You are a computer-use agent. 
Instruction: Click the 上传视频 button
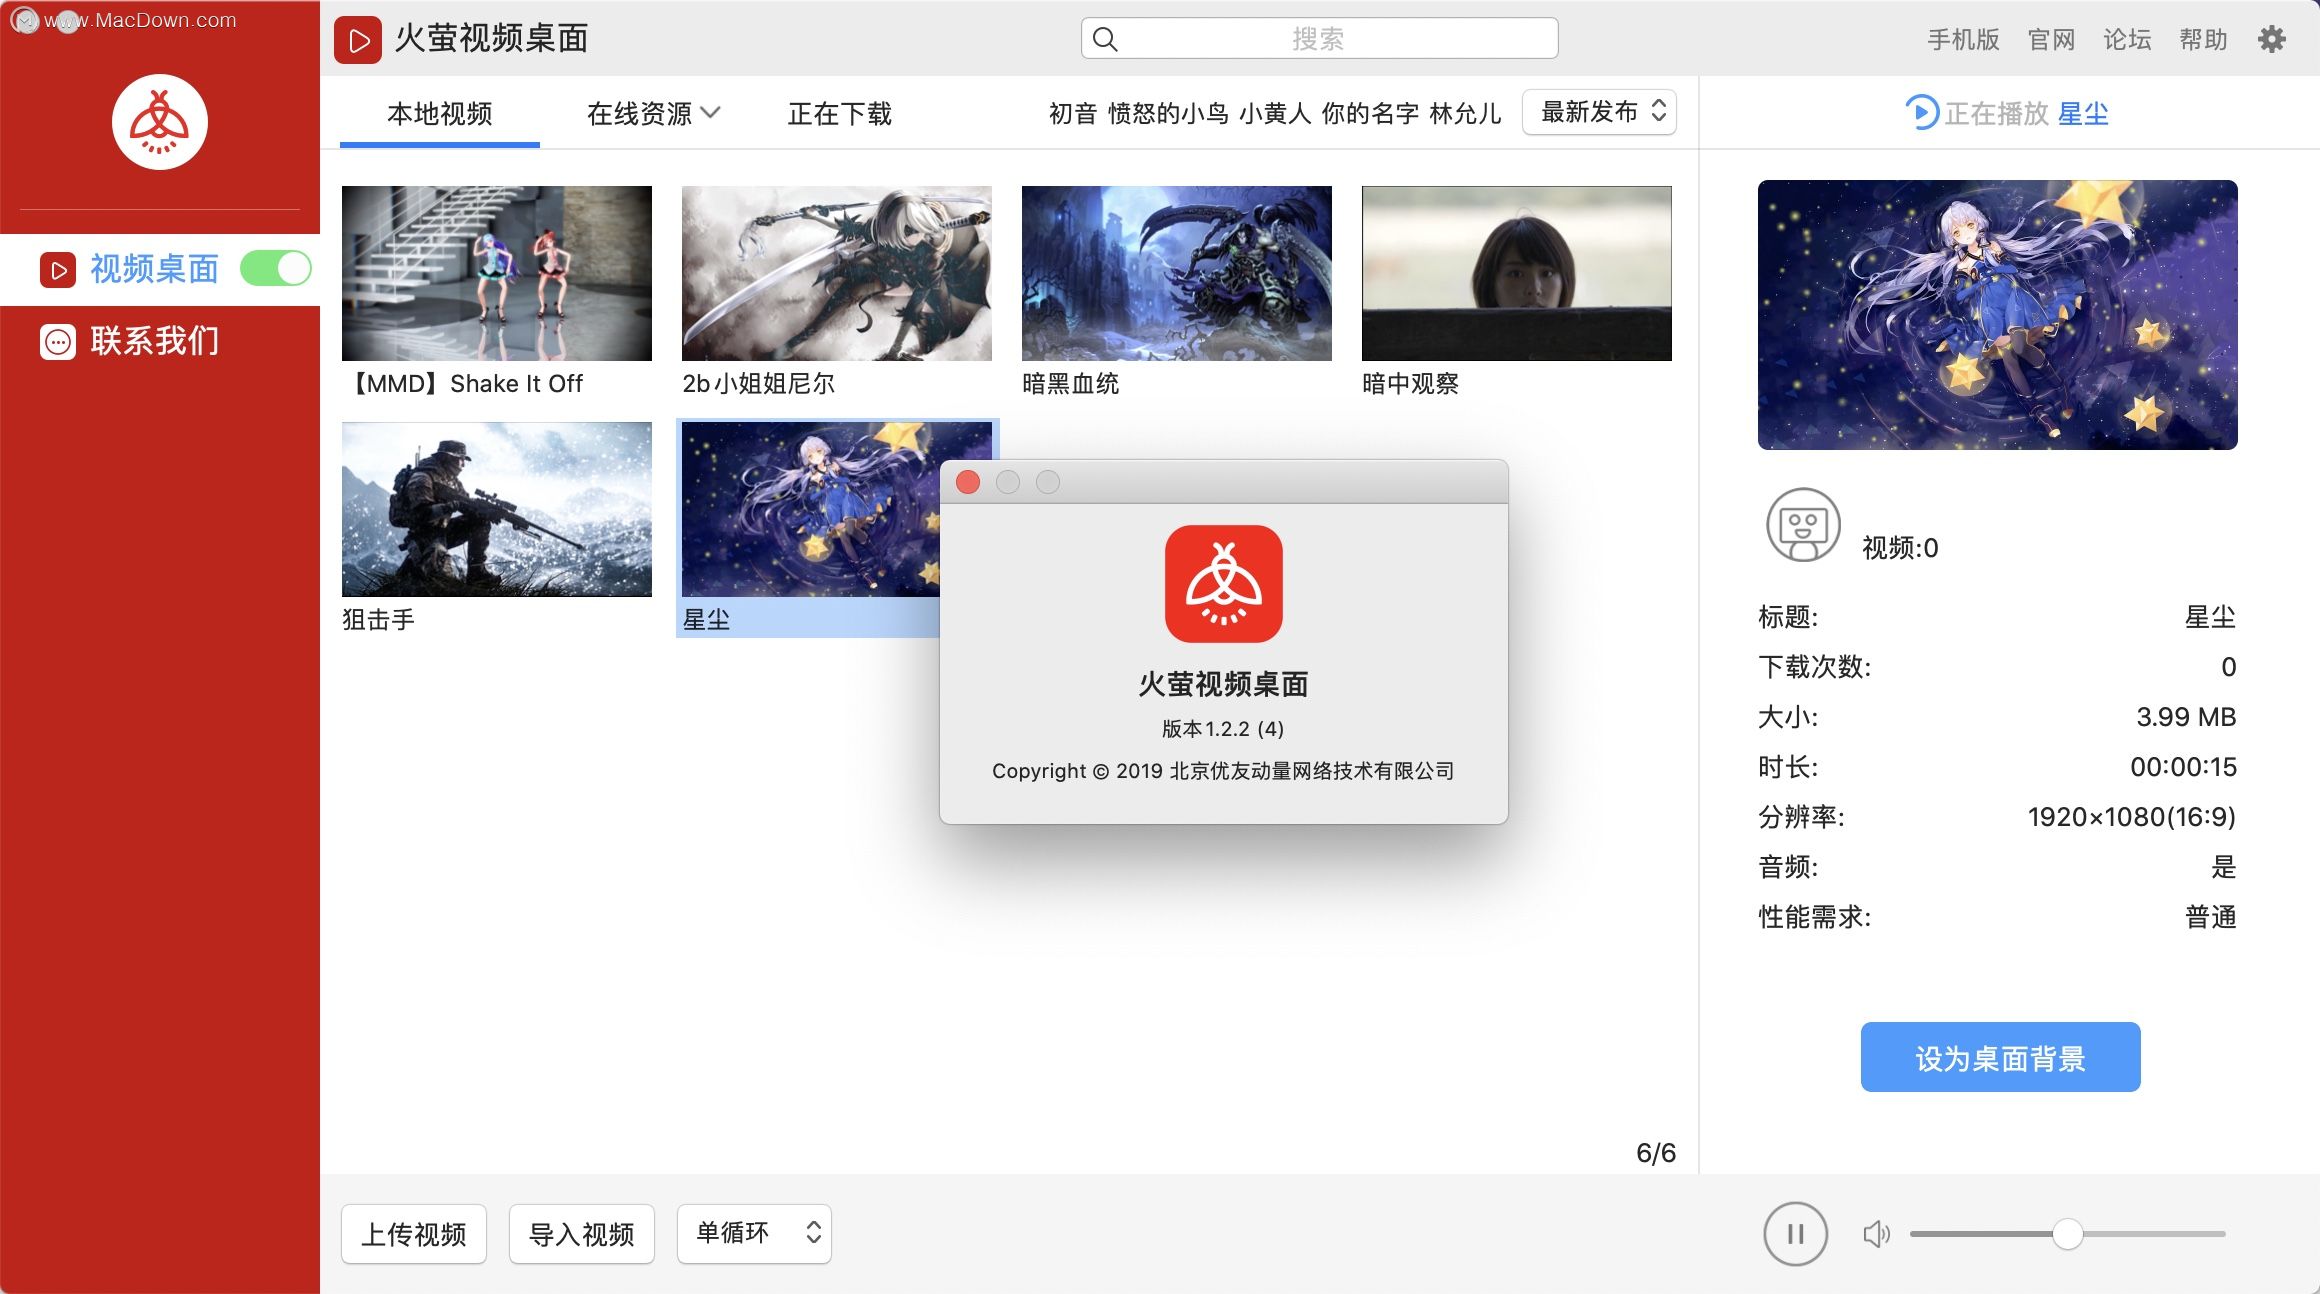(x=414, y=1234)
